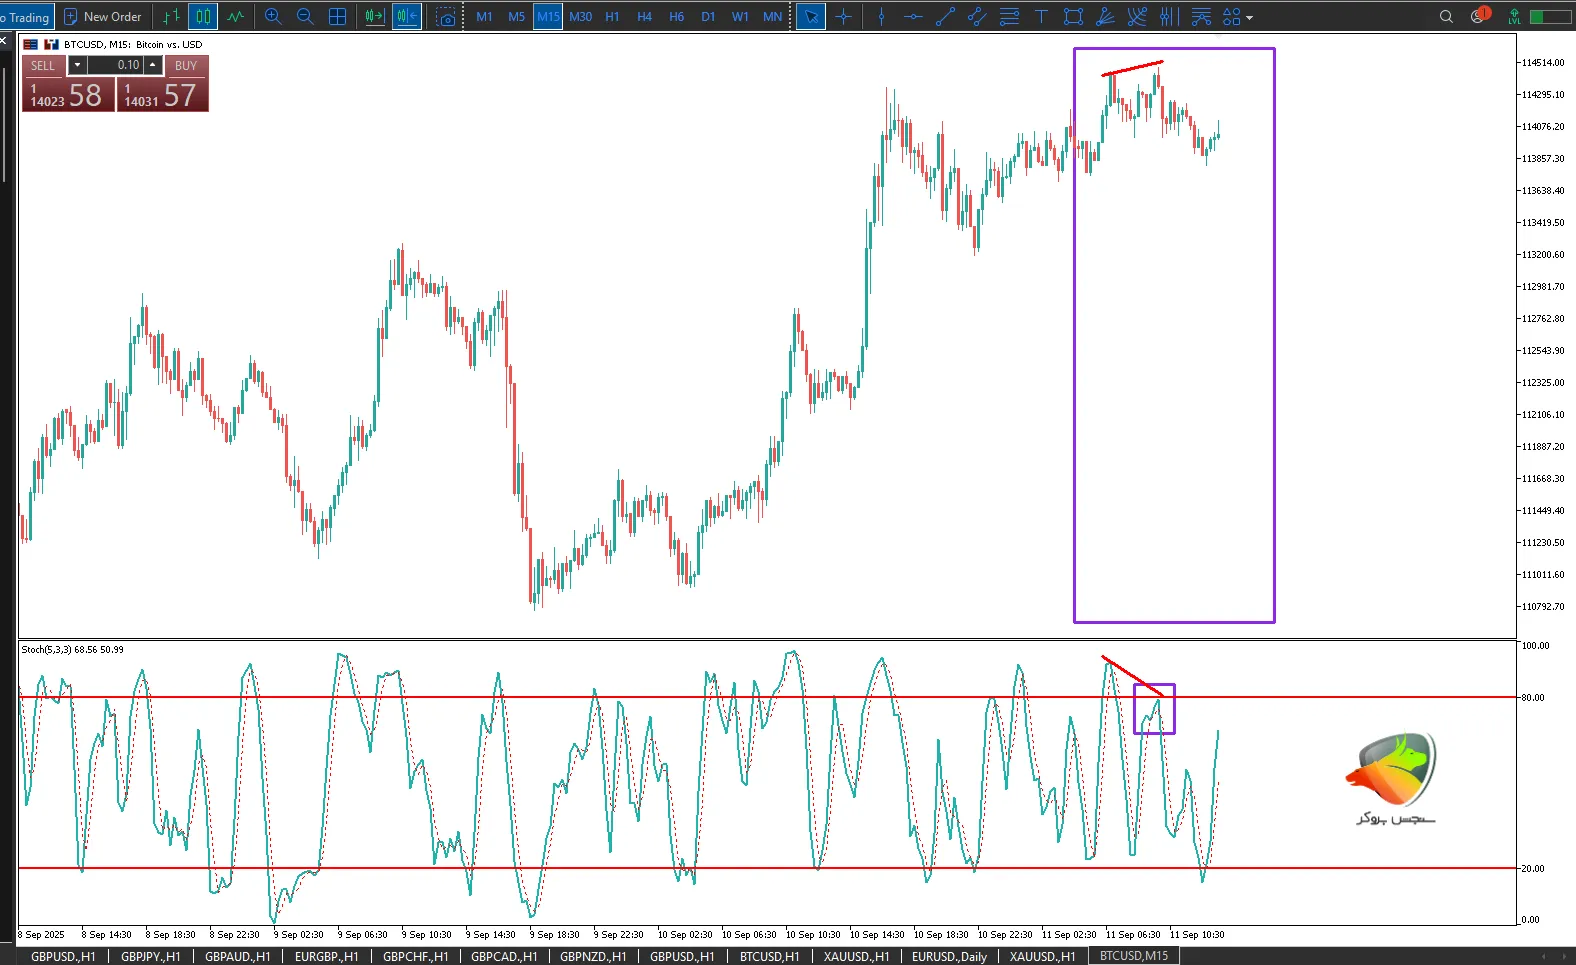Switch chart to bar chart mode
This screenshot has width=1576, height=965.
coord(171,17)
